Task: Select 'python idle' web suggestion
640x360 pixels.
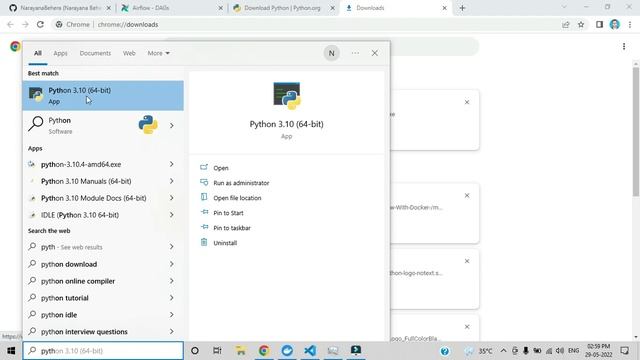Action: click(x=95, y=315)
